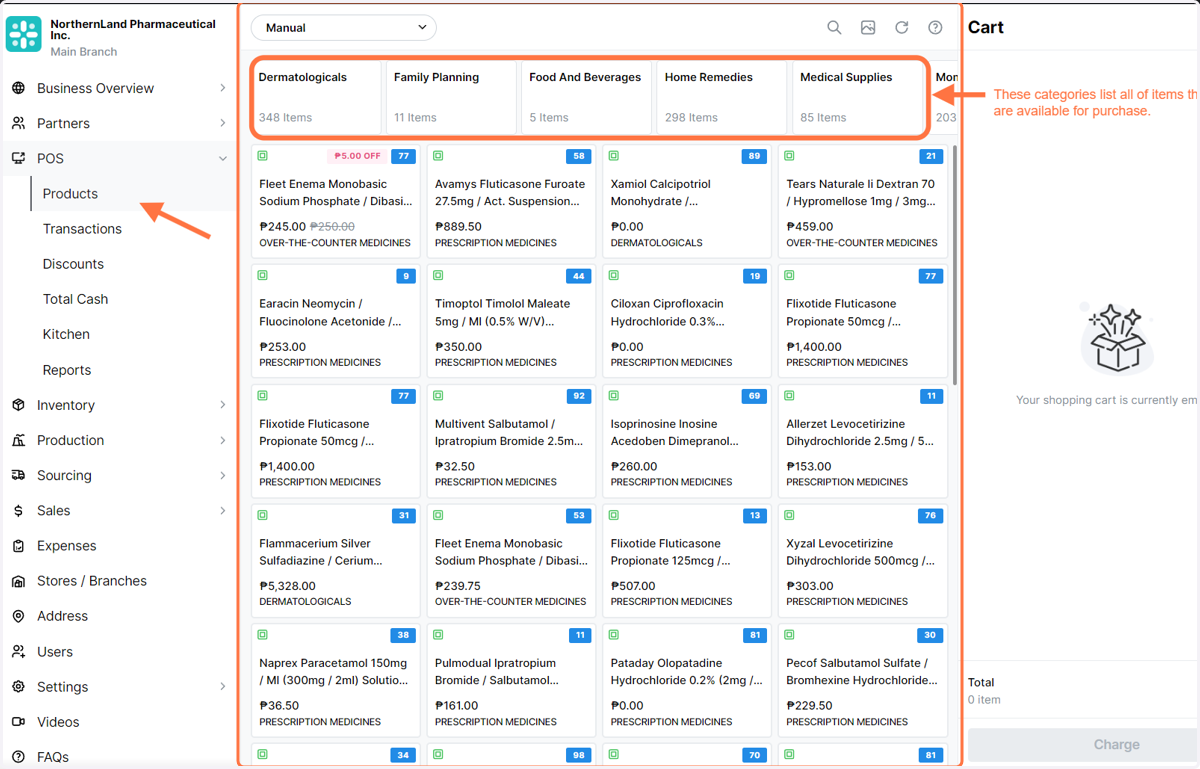Click stock badge 92 on Multivent card
Image resolution: width=1200 pixels, height=769 pixels.
pyautogui.click(x=579, y=396)
